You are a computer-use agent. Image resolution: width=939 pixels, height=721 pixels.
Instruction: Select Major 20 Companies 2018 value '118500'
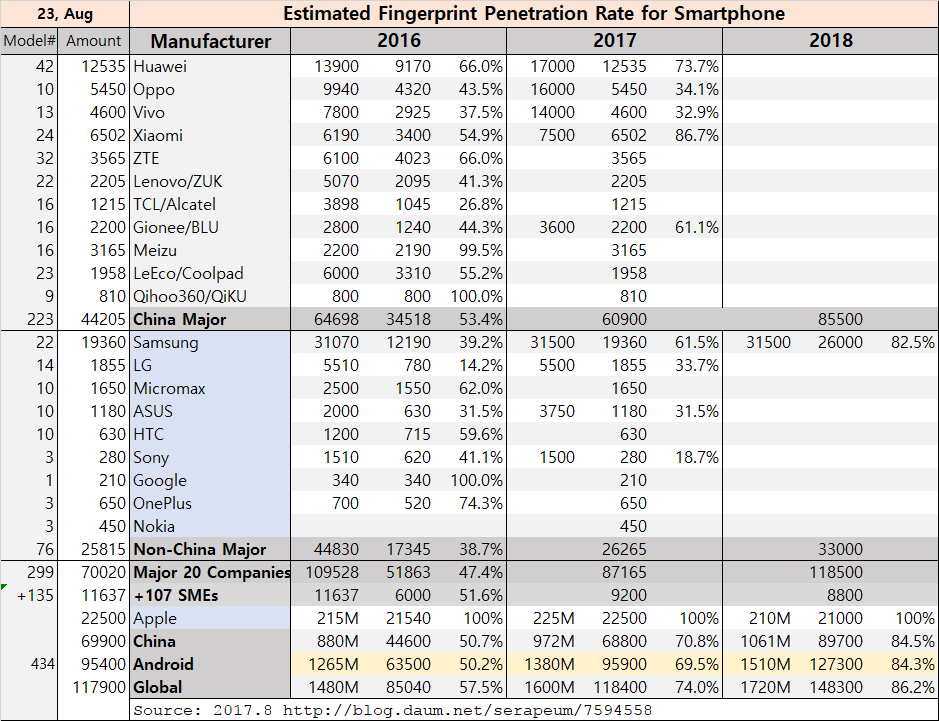pyautogui.click(x=836, y=572)
